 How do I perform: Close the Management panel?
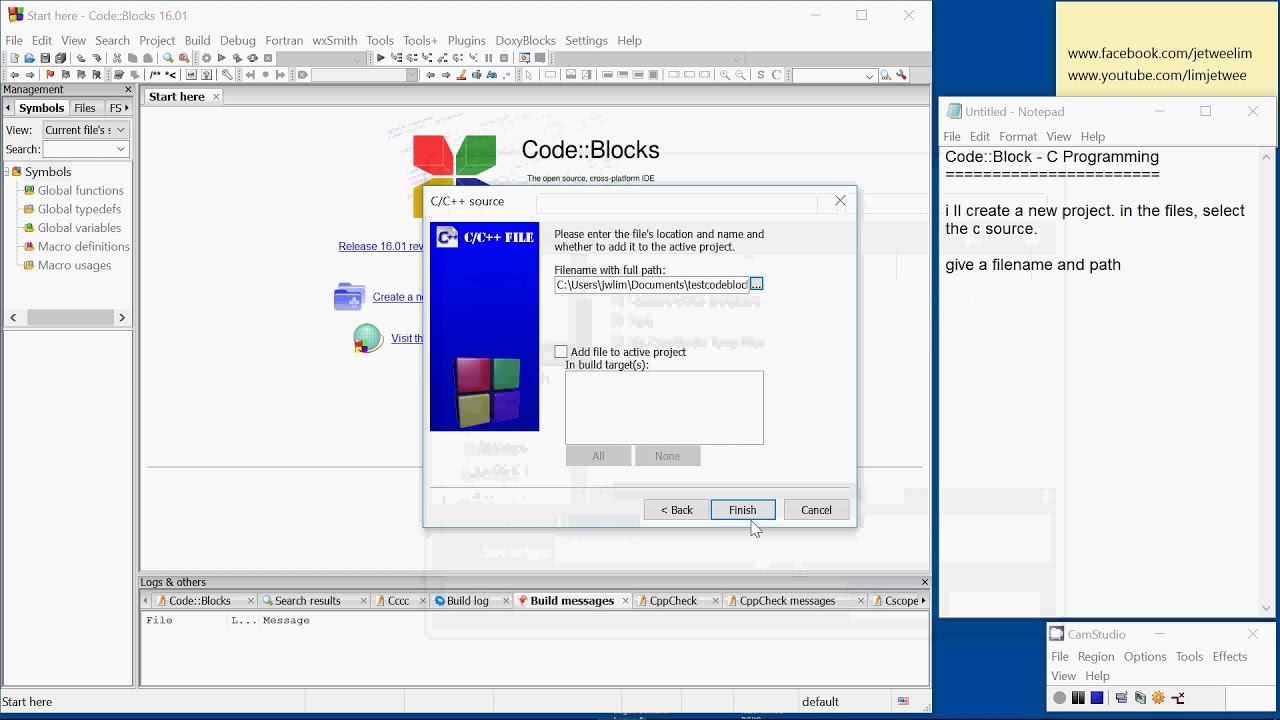pyautogui.click(x=127, y=90)
